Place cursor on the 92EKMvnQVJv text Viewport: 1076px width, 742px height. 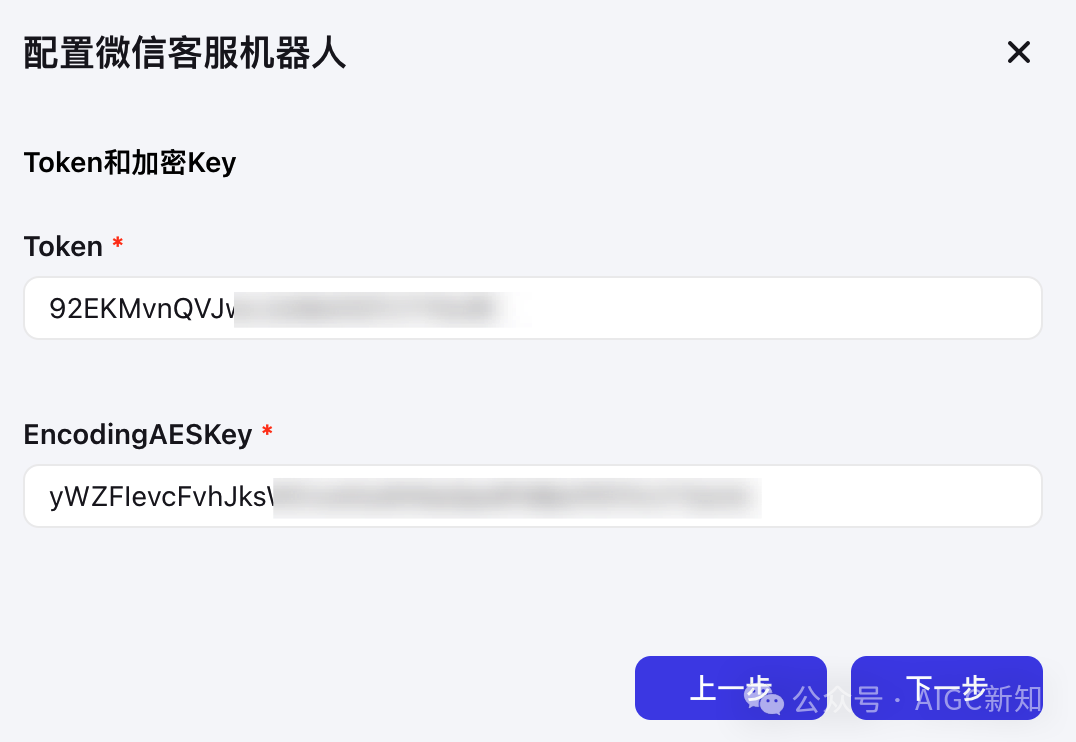(142, 309)
